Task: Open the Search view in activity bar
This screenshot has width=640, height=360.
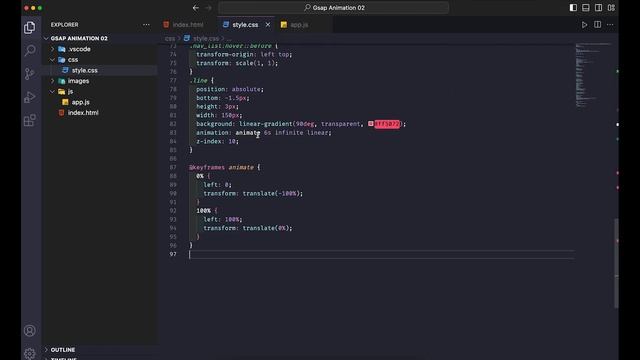Action: pyautogui.click(x=29, y=51)
